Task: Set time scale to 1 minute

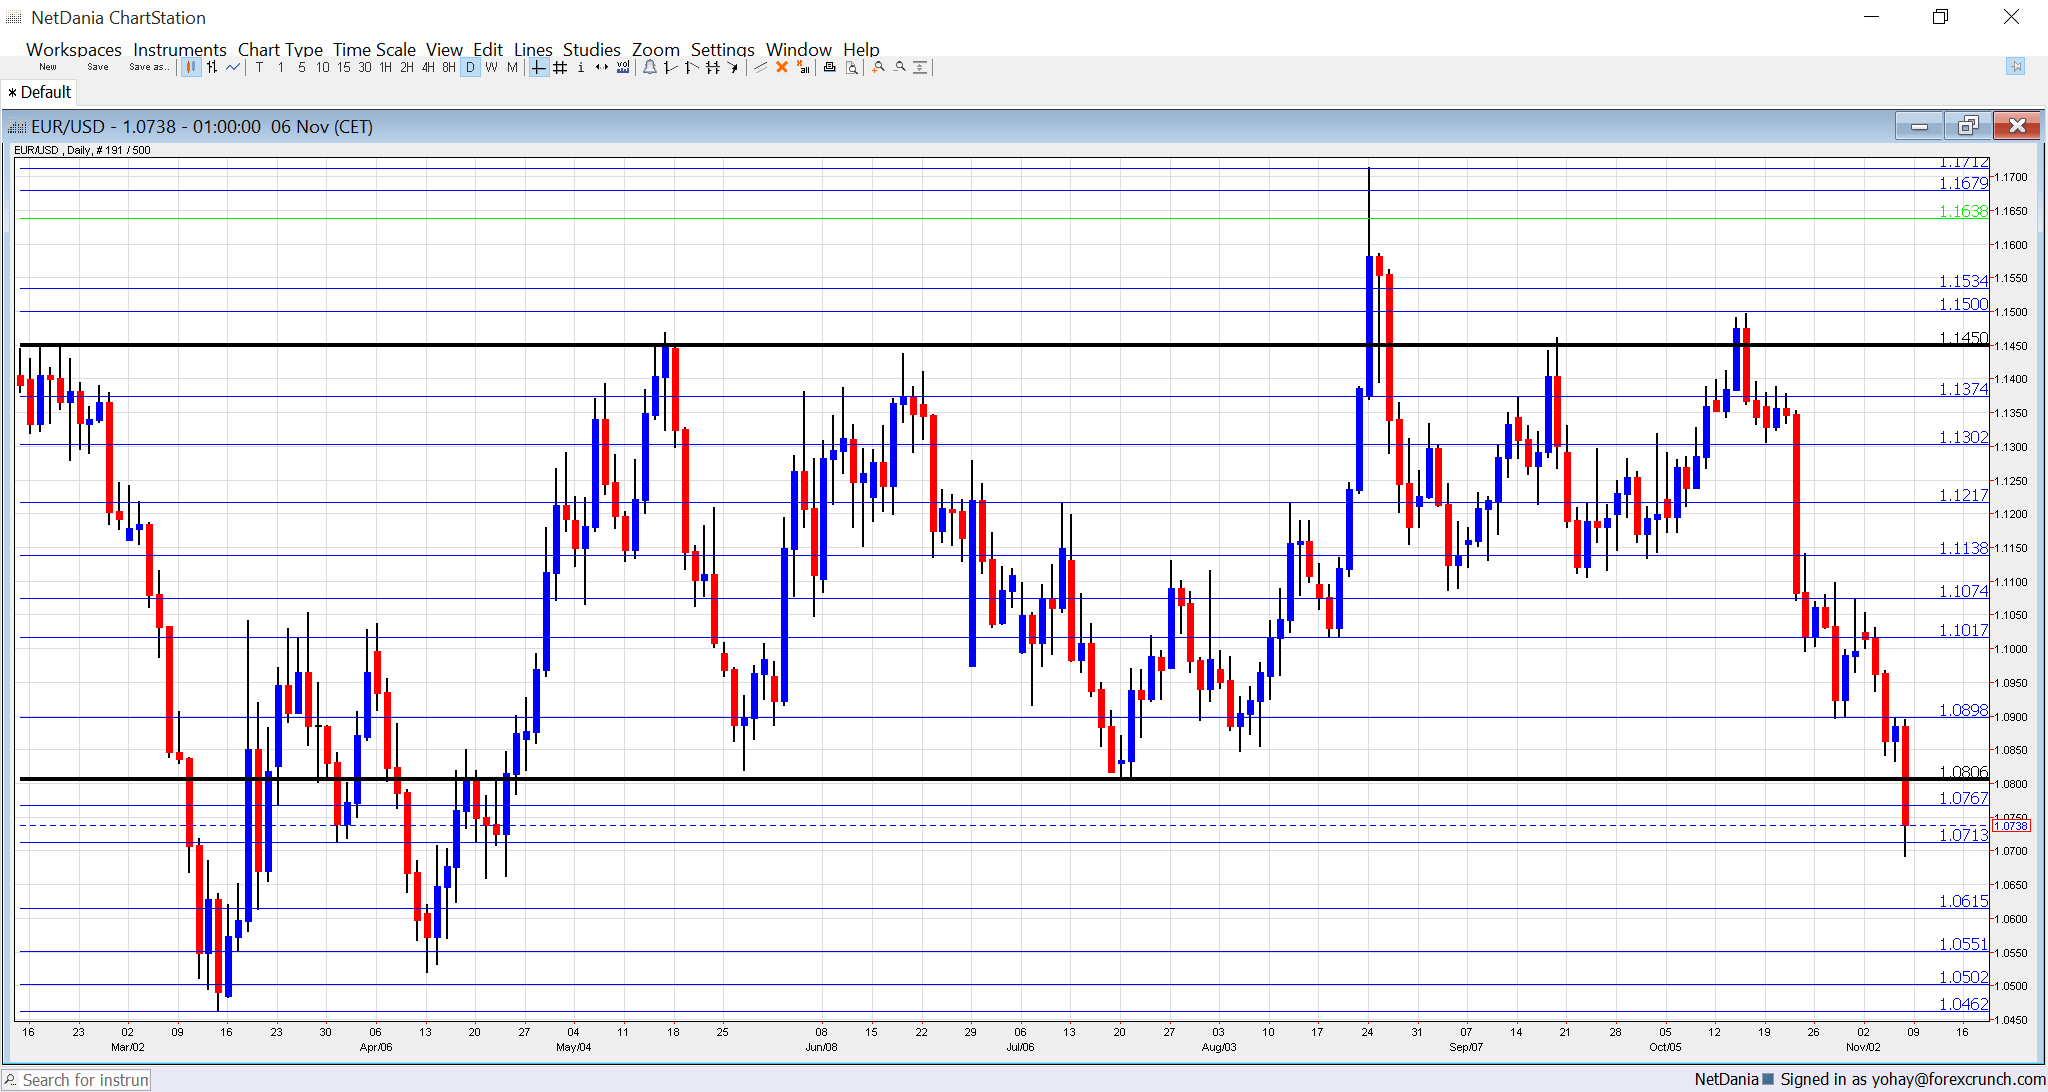Action: click(280, 67)
